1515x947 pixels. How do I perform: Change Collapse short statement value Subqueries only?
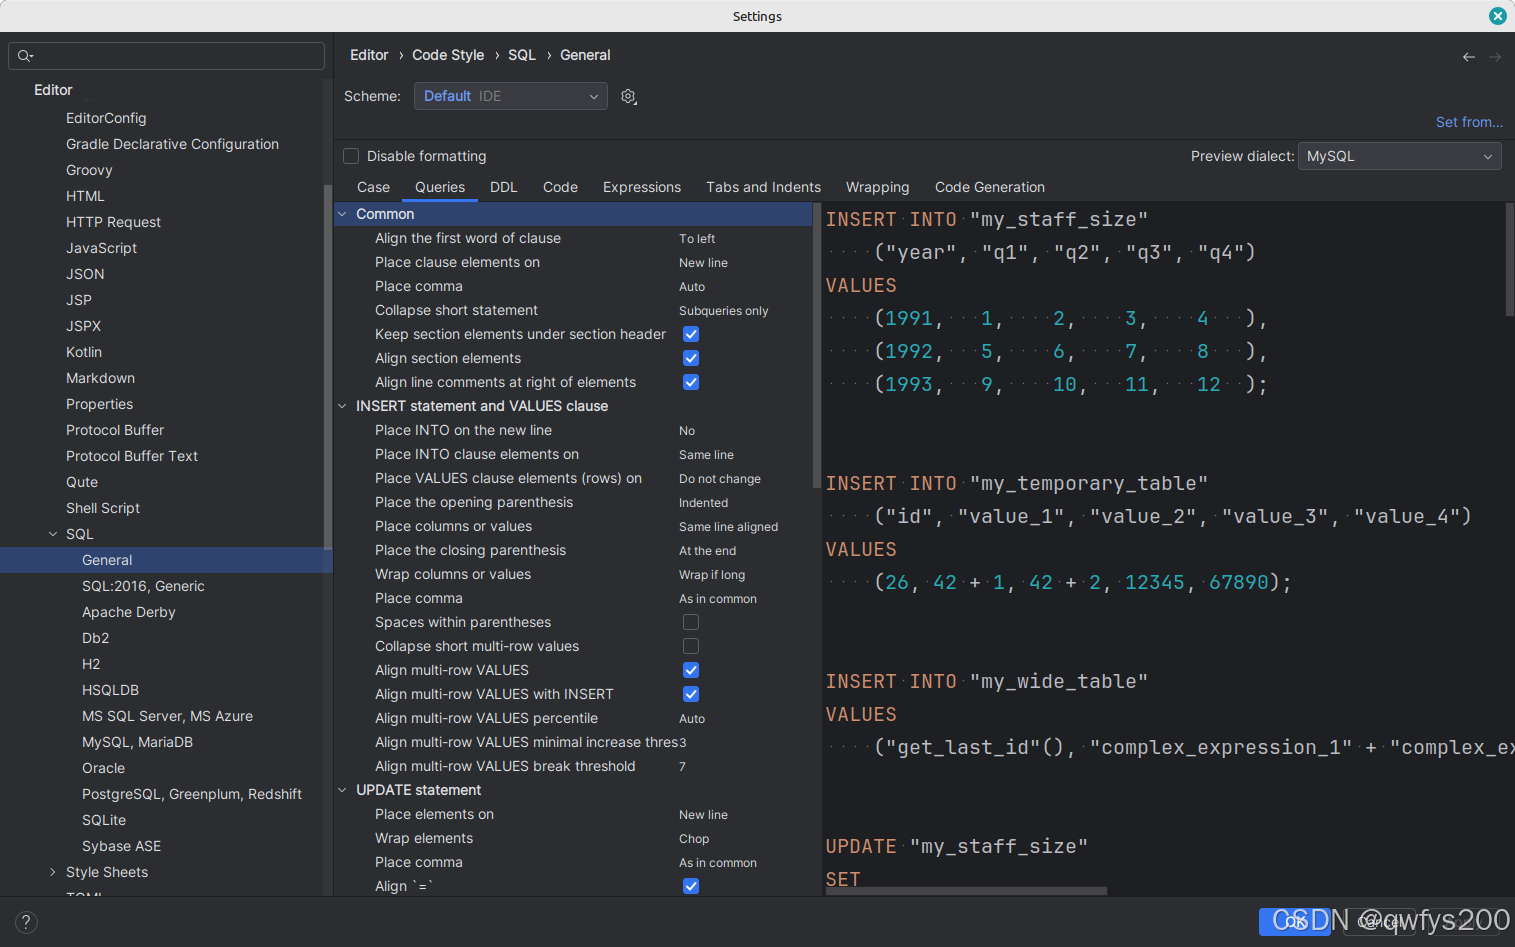(x=724, y=311)
